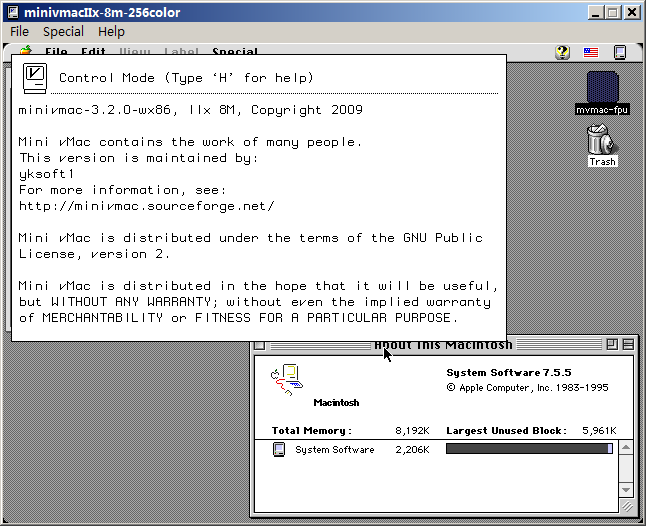Click the 'Total Memory' label
The image size is (646, 526).
click(311, 431)
